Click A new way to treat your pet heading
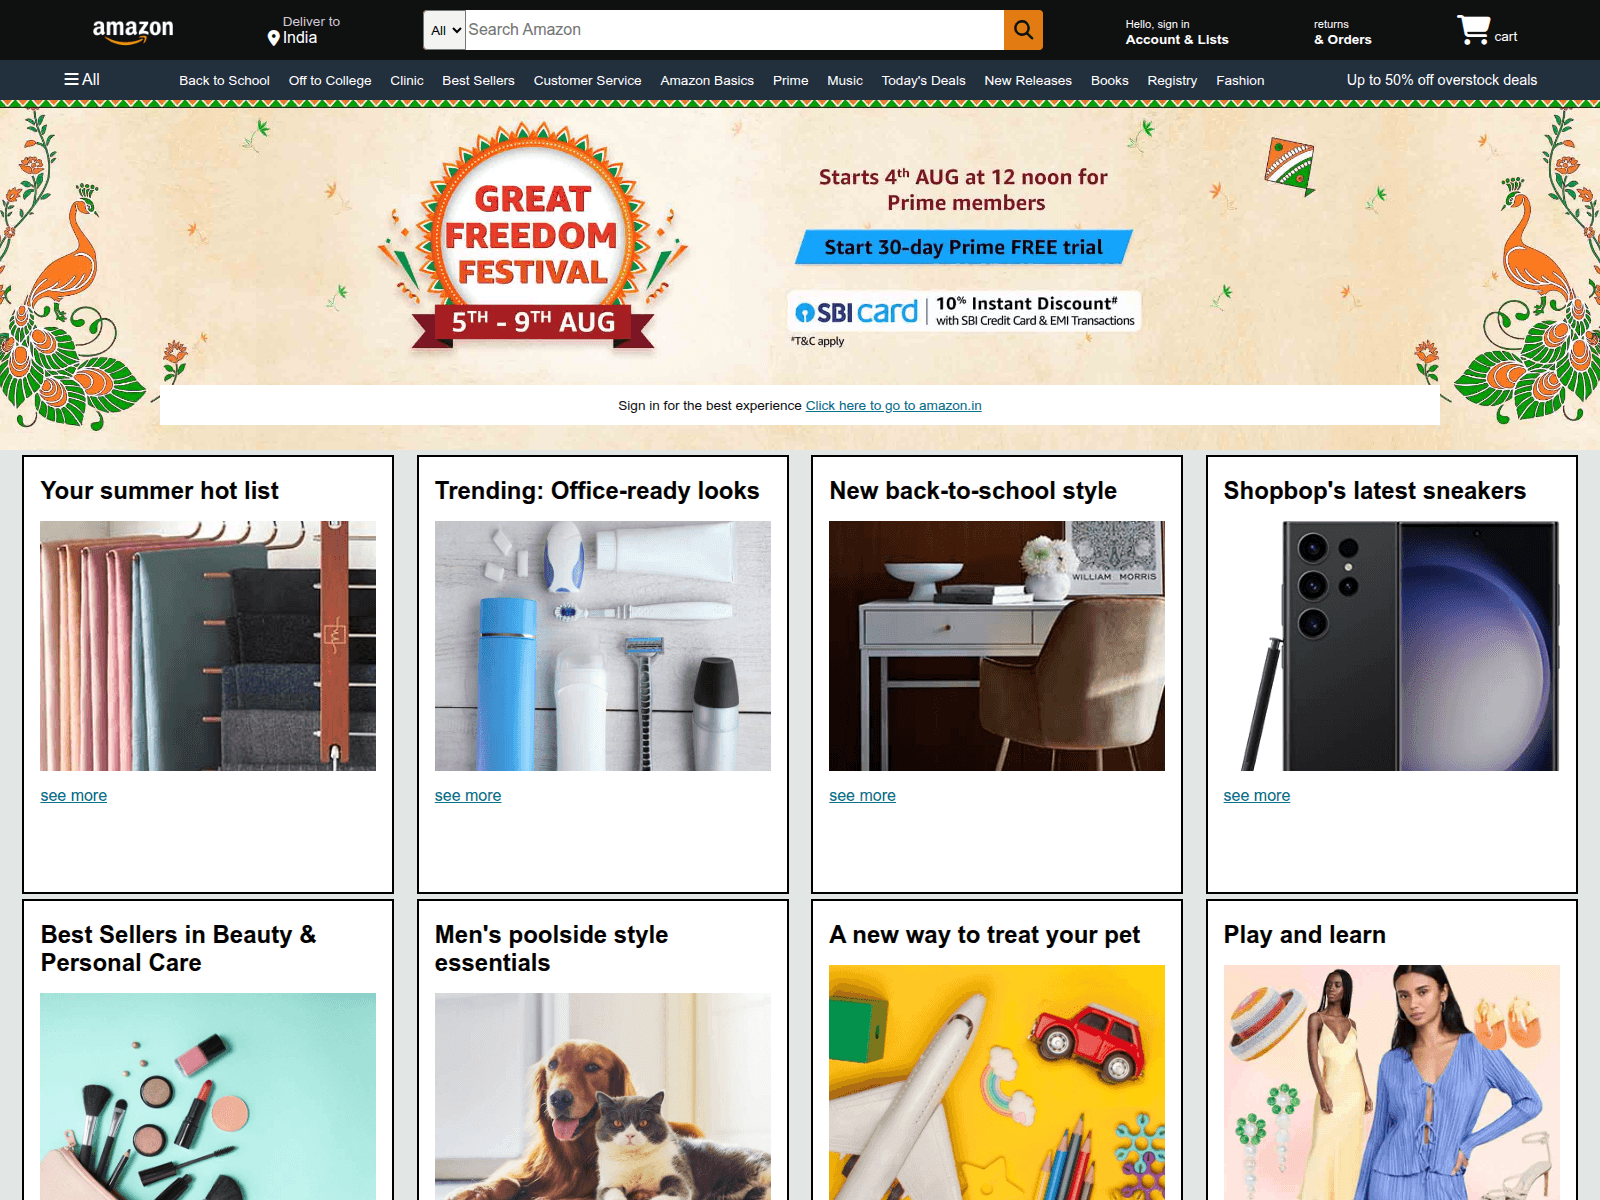The image size is (1600, 1200). tap(984, 935)
